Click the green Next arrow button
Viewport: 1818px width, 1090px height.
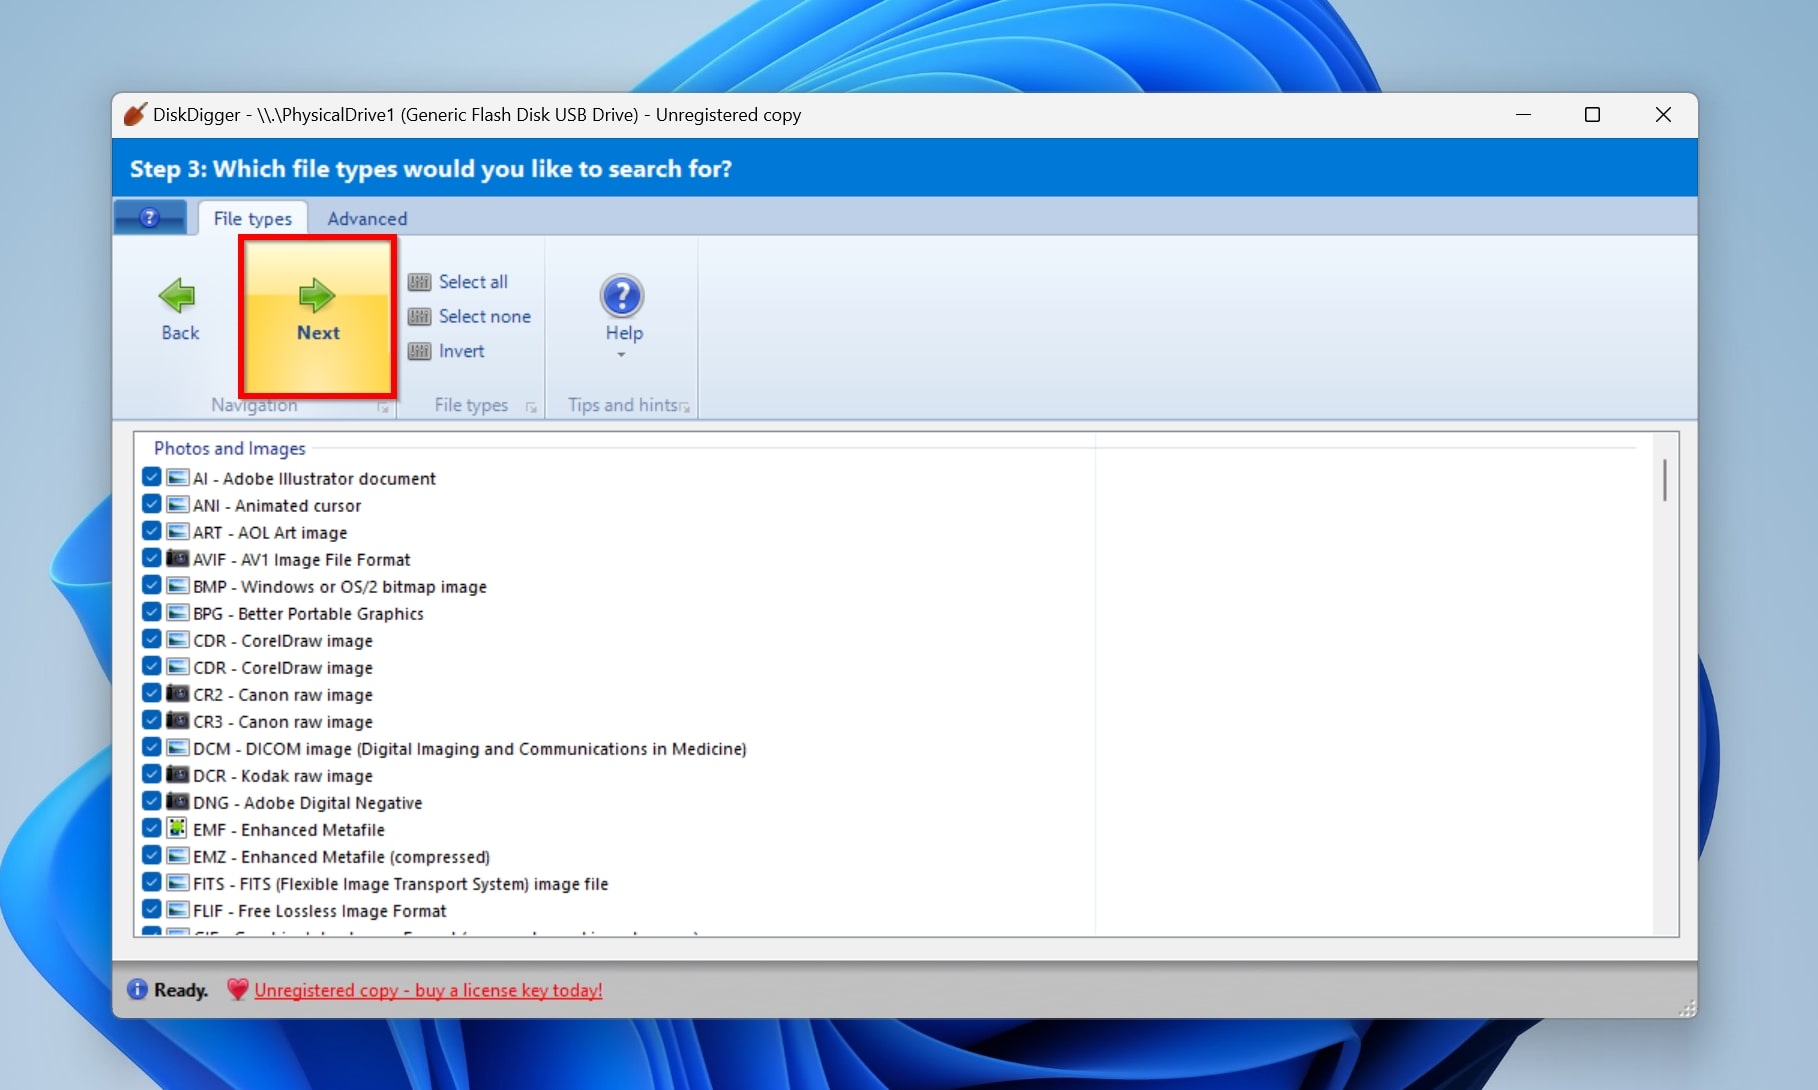pos(317,296)
